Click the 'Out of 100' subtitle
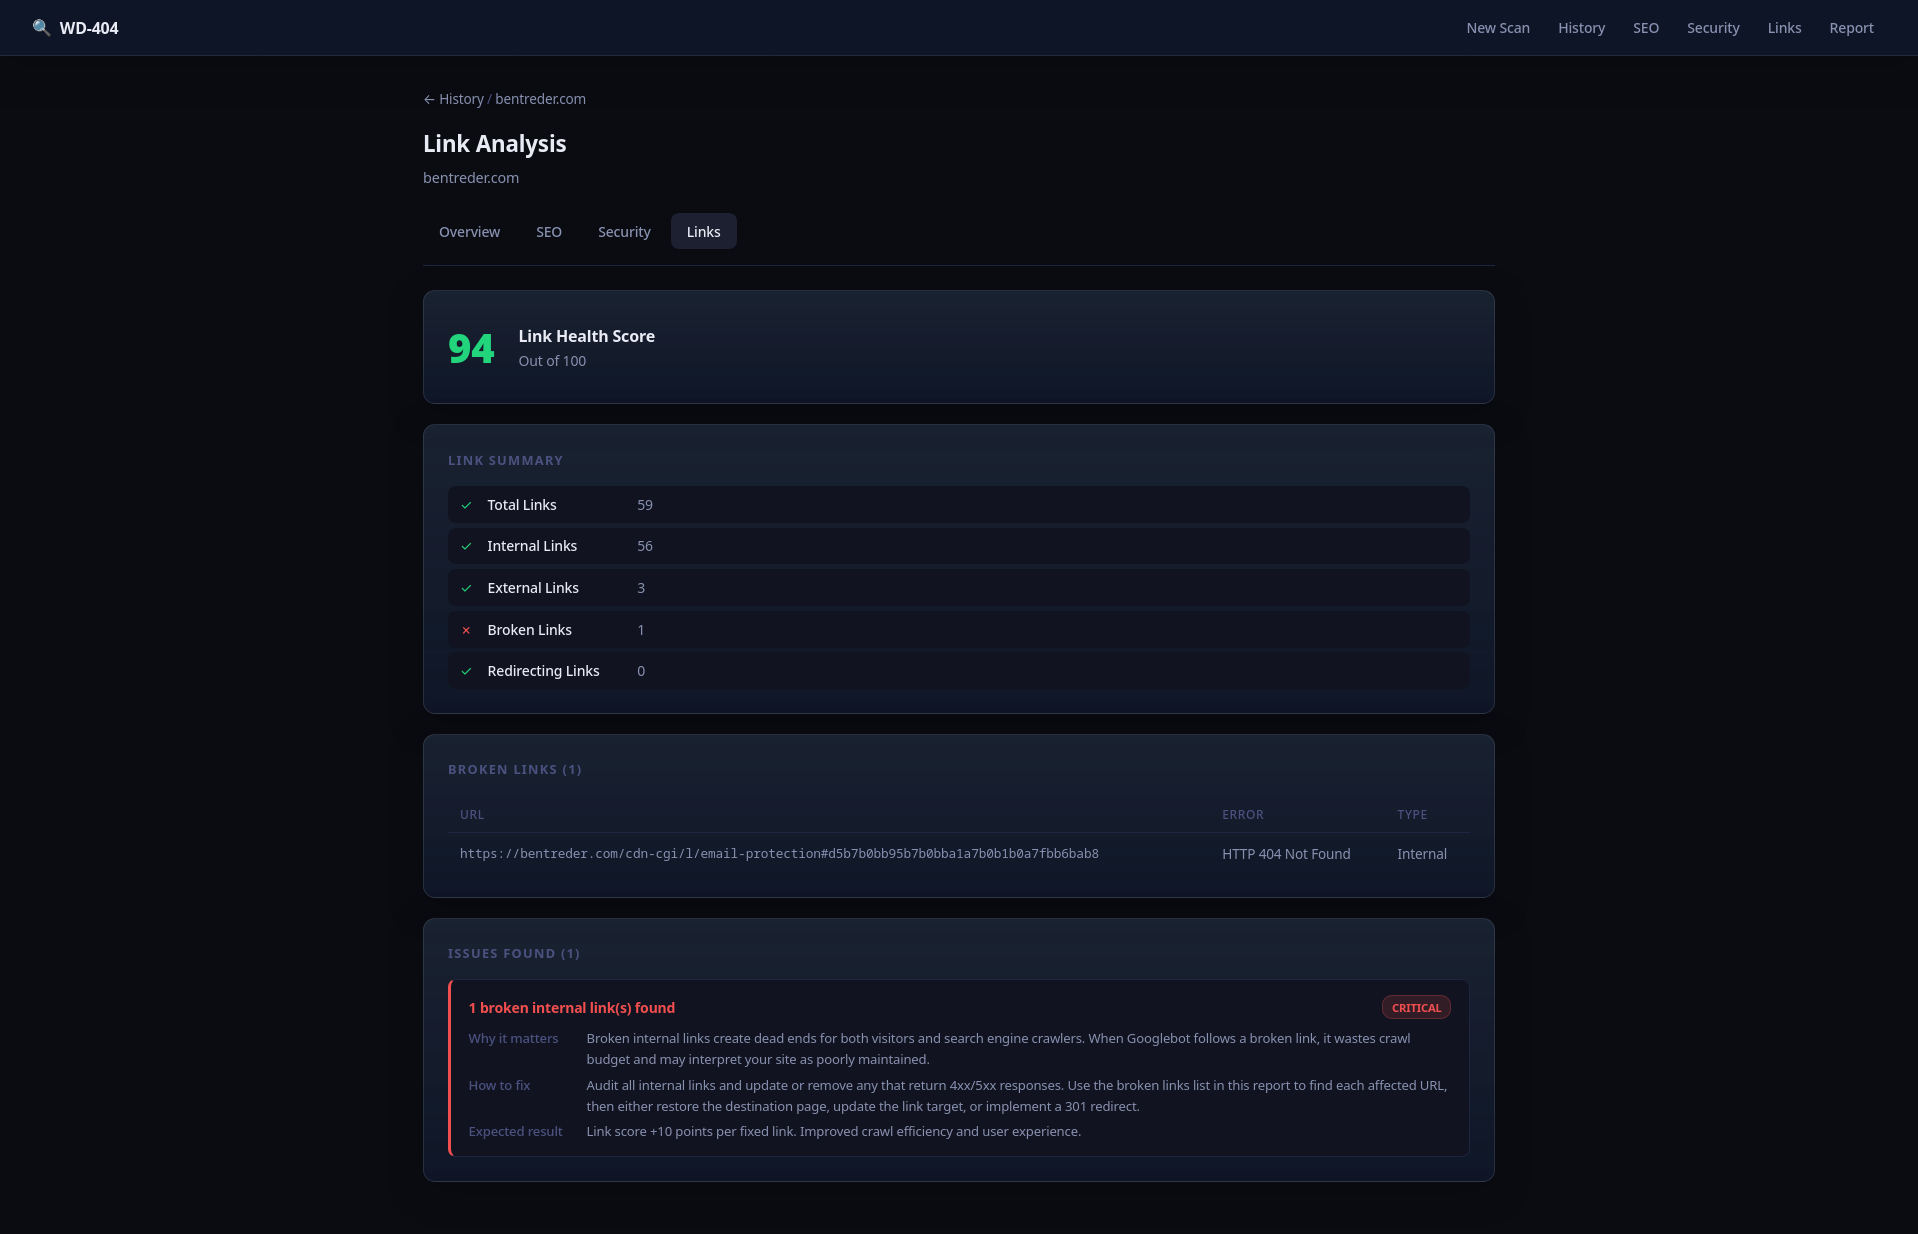Image resolution: width=1918 pixels, height=1234 pixels. coord(552,361)
